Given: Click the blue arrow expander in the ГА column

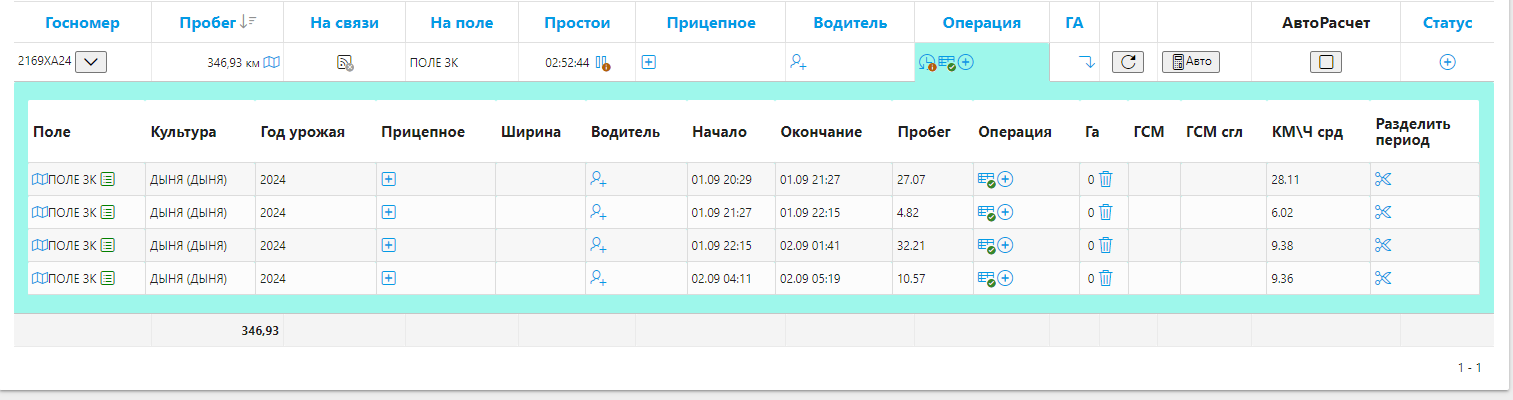Looking at the screenshot, I should [x=1087, y=62].
